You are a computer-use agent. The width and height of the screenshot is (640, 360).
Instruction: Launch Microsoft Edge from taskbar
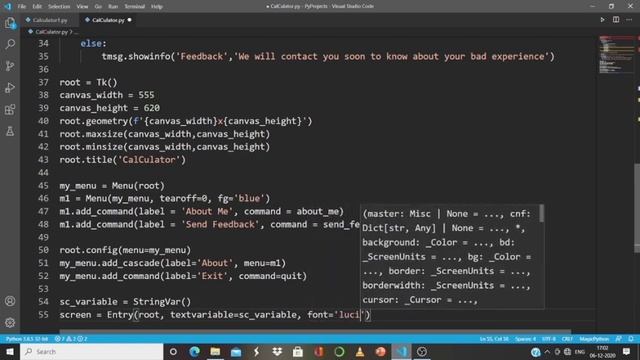point(194,351)
